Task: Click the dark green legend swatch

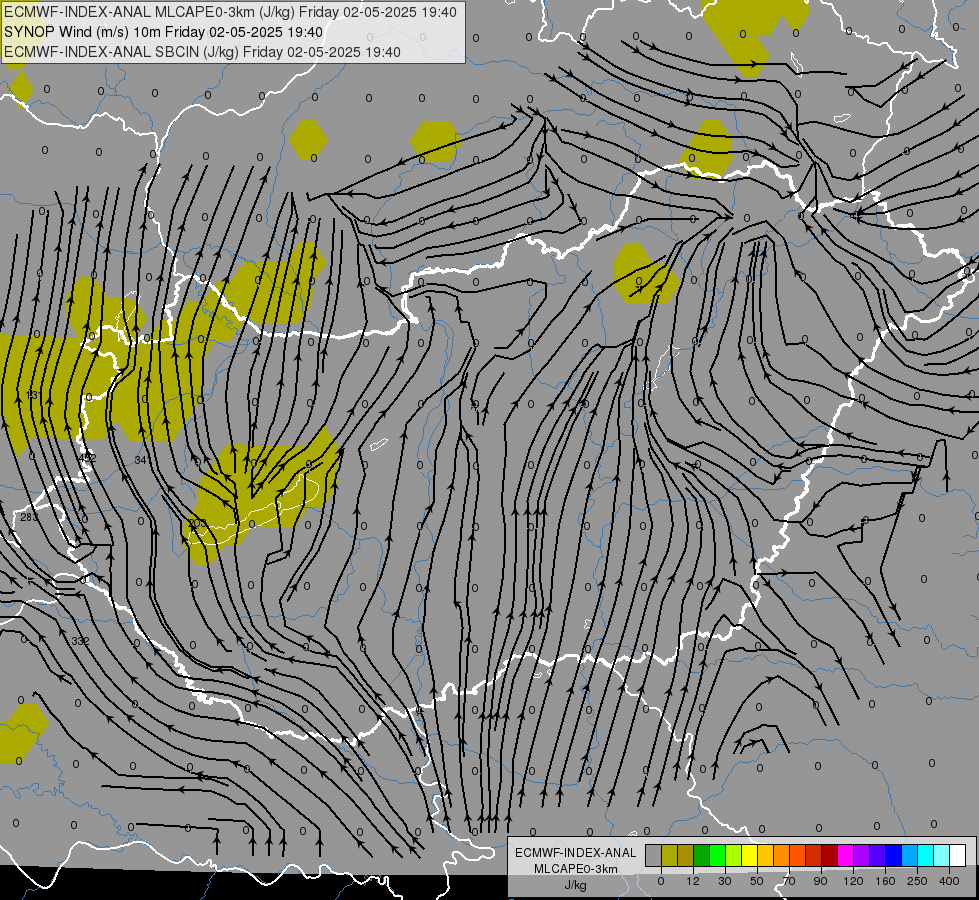Action: pos(702,855)
